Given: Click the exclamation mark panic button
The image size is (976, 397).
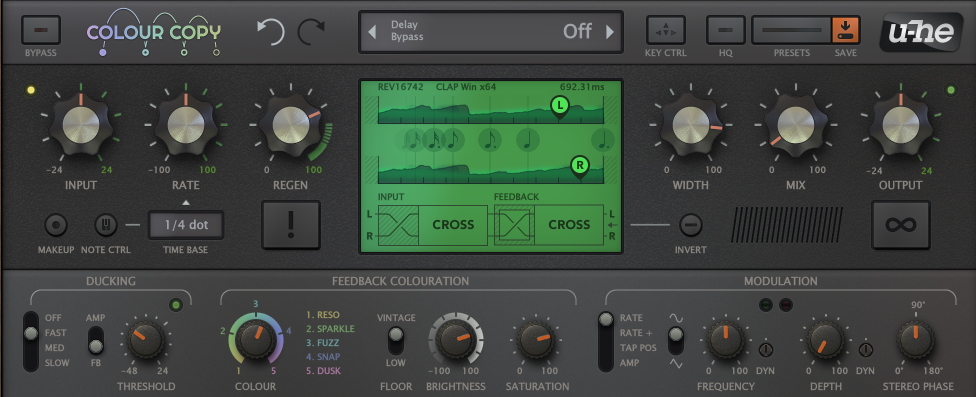Looking at the screenshot, I should point(291,225).
